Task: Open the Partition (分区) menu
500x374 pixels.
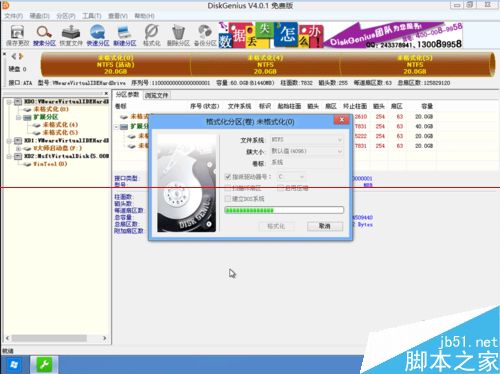Action: [x=66, y=16]
